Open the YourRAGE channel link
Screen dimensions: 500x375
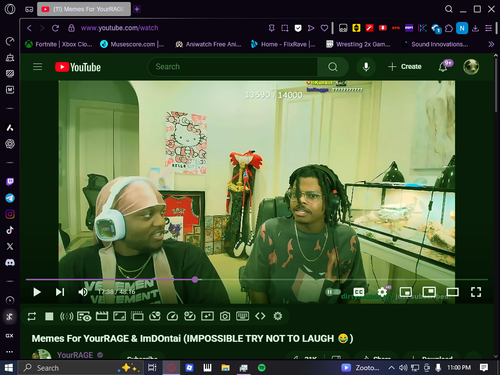[x=75, y=355]
